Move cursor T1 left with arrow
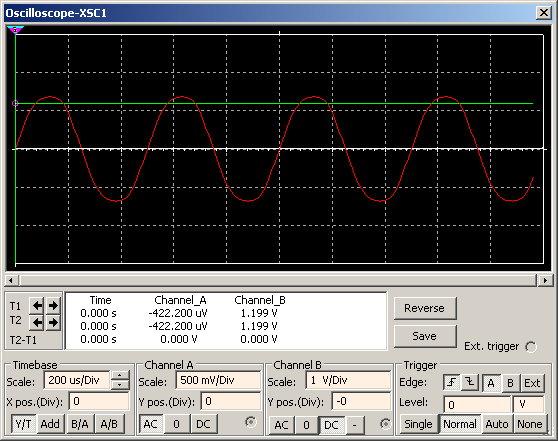This screenshot has width=558, height=441. coord(37,305)
